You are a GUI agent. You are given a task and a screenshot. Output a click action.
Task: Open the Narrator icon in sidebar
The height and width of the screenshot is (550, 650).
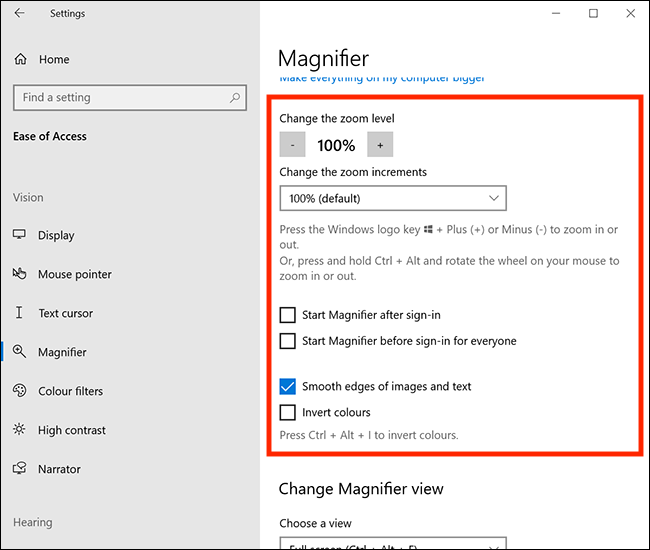coord(19,469)
